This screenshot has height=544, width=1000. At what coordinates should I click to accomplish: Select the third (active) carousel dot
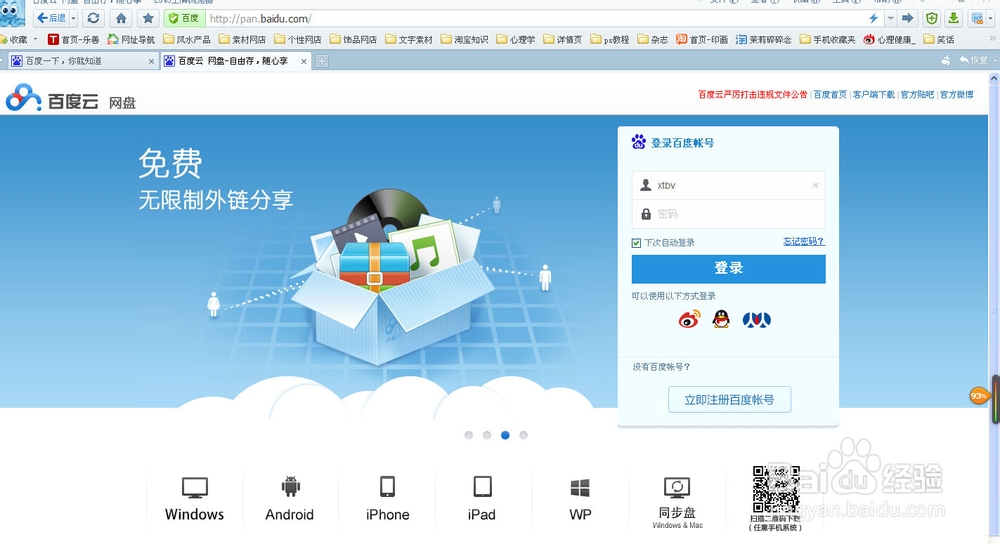coord(505,435)
